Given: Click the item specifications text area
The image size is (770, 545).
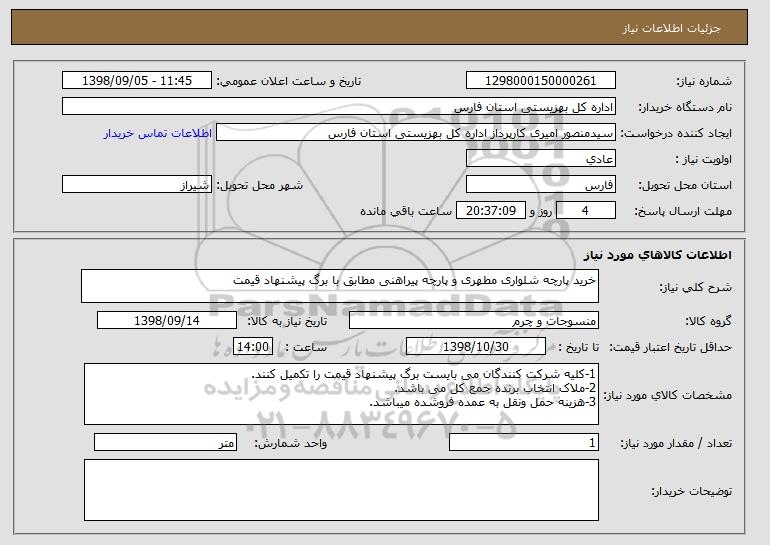Looking at the screenshot, I should point(341,394).
